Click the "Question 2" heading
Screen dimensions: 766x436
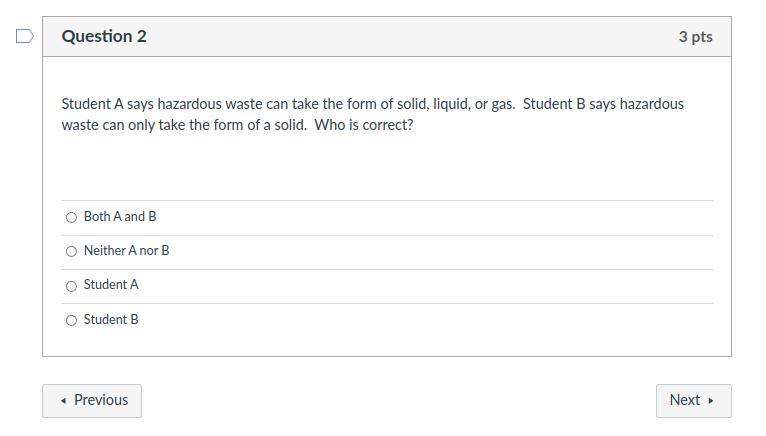[x=104, y=36]
